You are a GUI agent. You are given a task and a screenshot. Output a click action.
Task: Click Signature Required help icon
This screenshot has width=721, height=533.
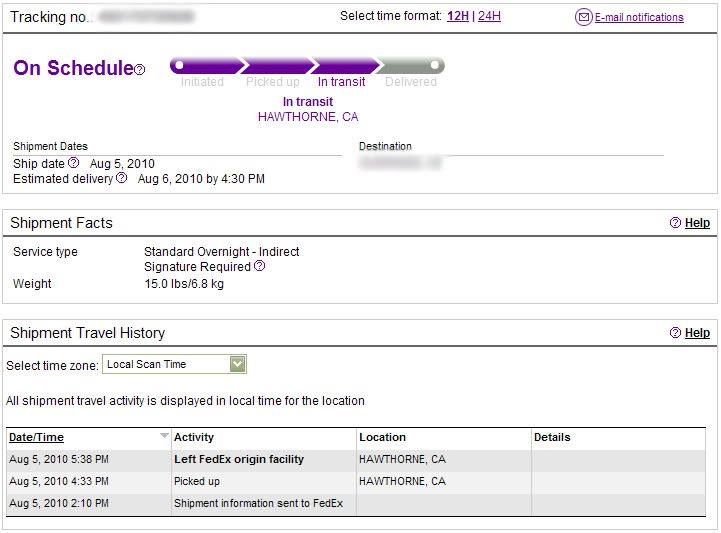pyautogui.click(x=259, y=266)
